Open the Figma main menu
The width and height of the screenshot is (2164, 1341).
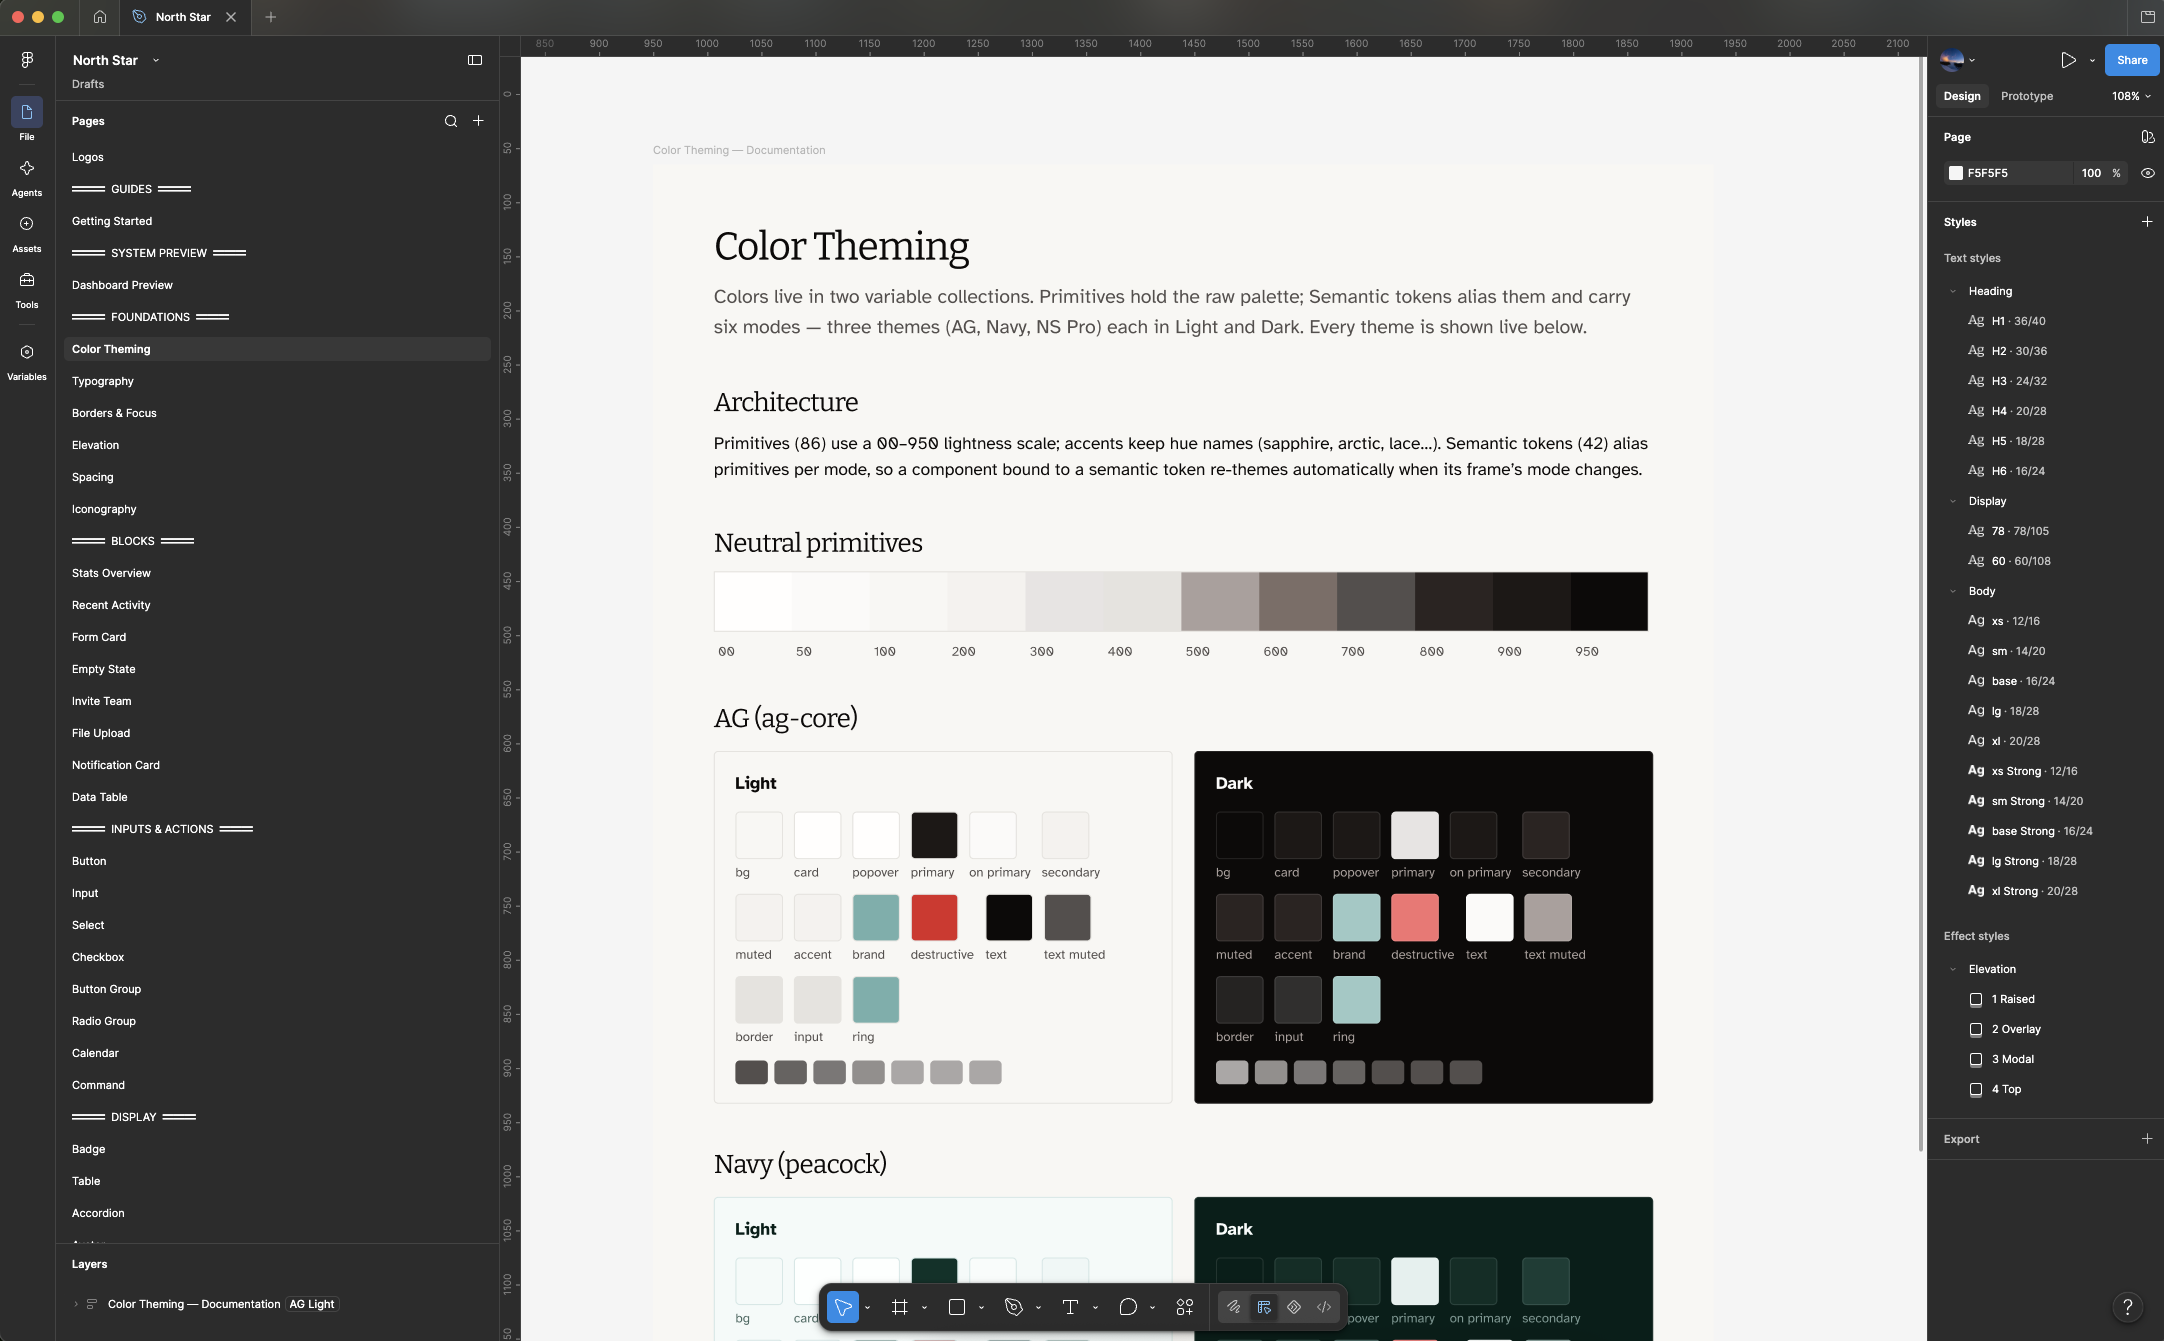(27, 60)
